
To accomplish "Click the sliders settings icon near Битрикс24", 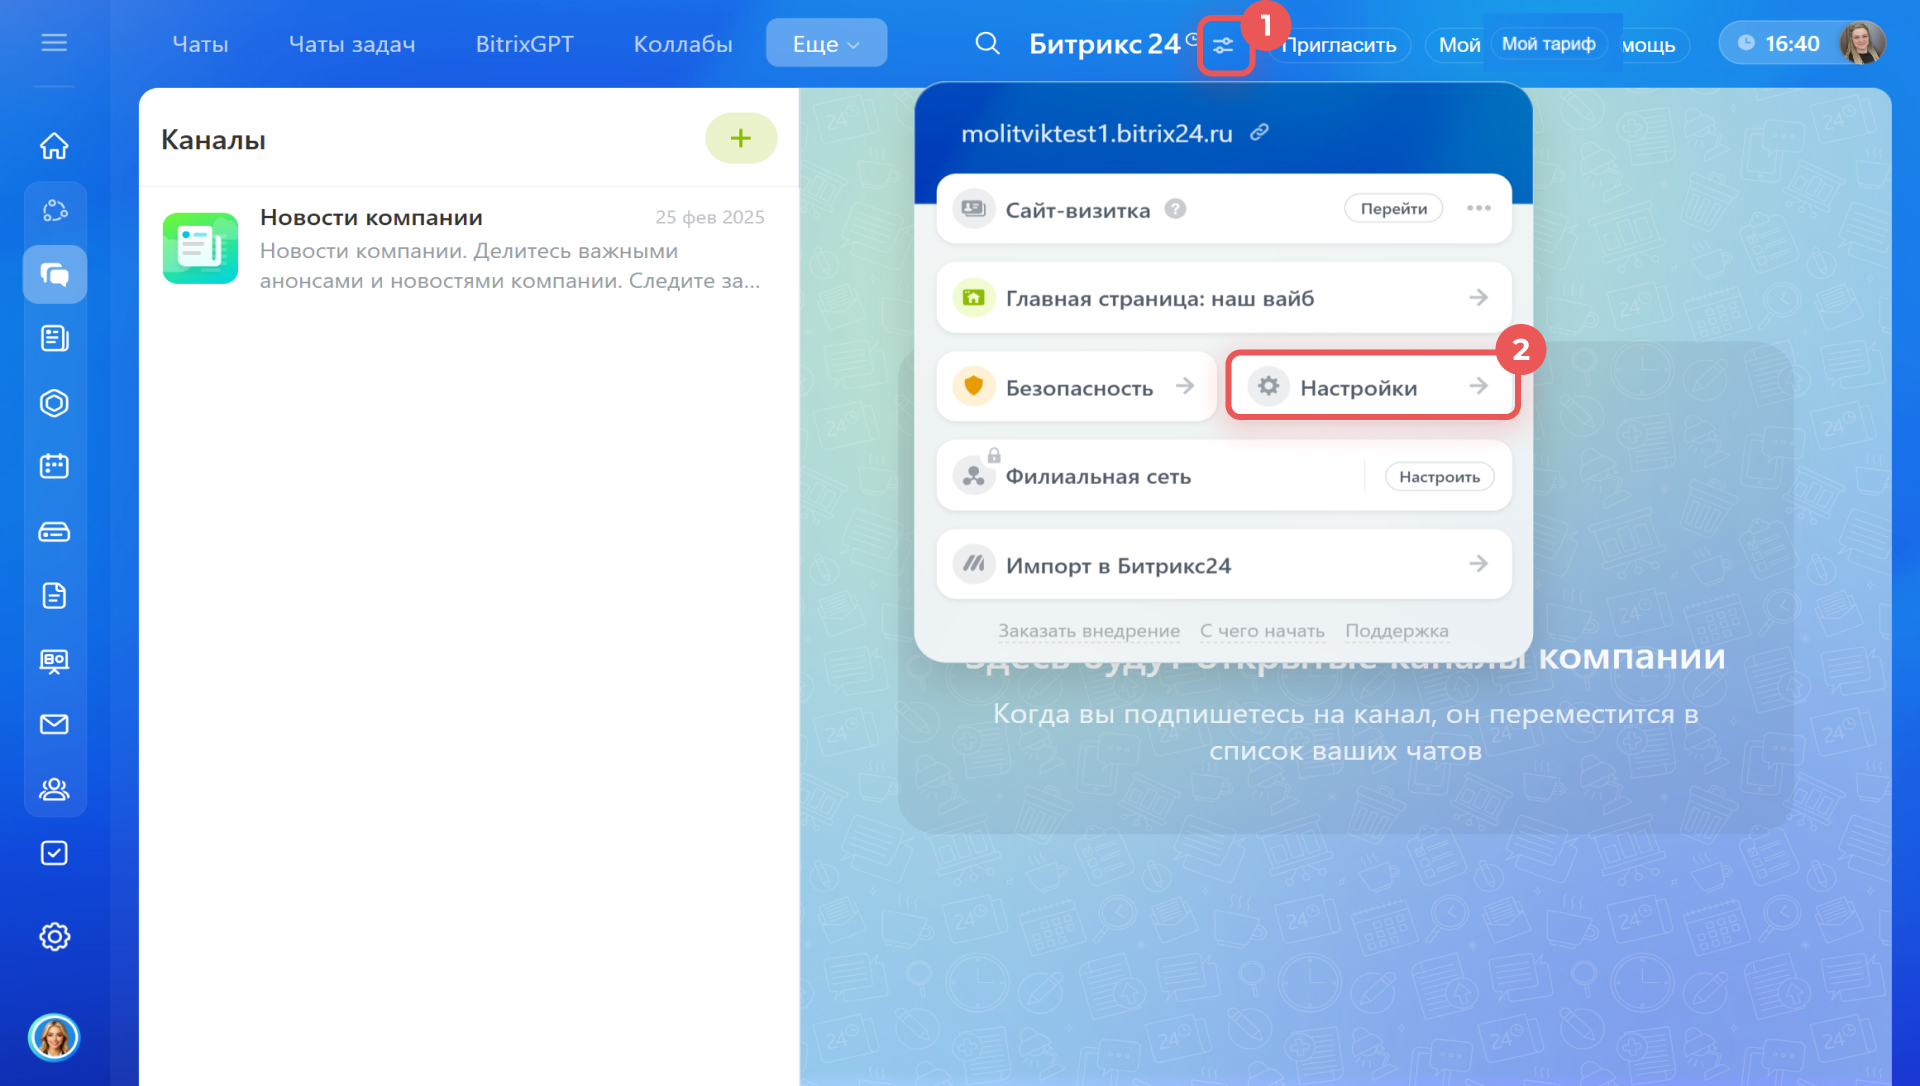I will click(x=1223, y=46).
